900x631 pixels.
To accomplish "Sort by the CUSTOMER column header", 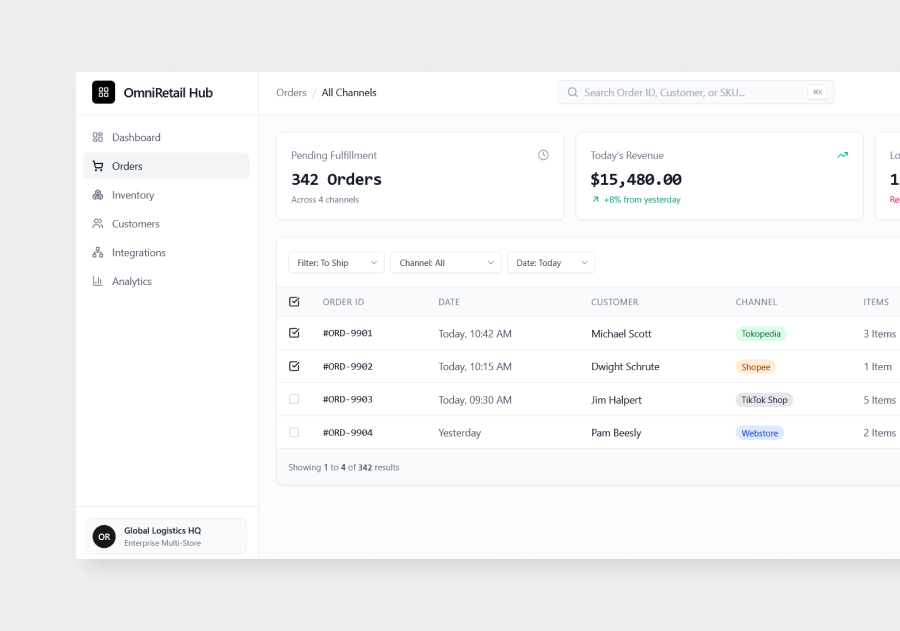I will 614,302.
